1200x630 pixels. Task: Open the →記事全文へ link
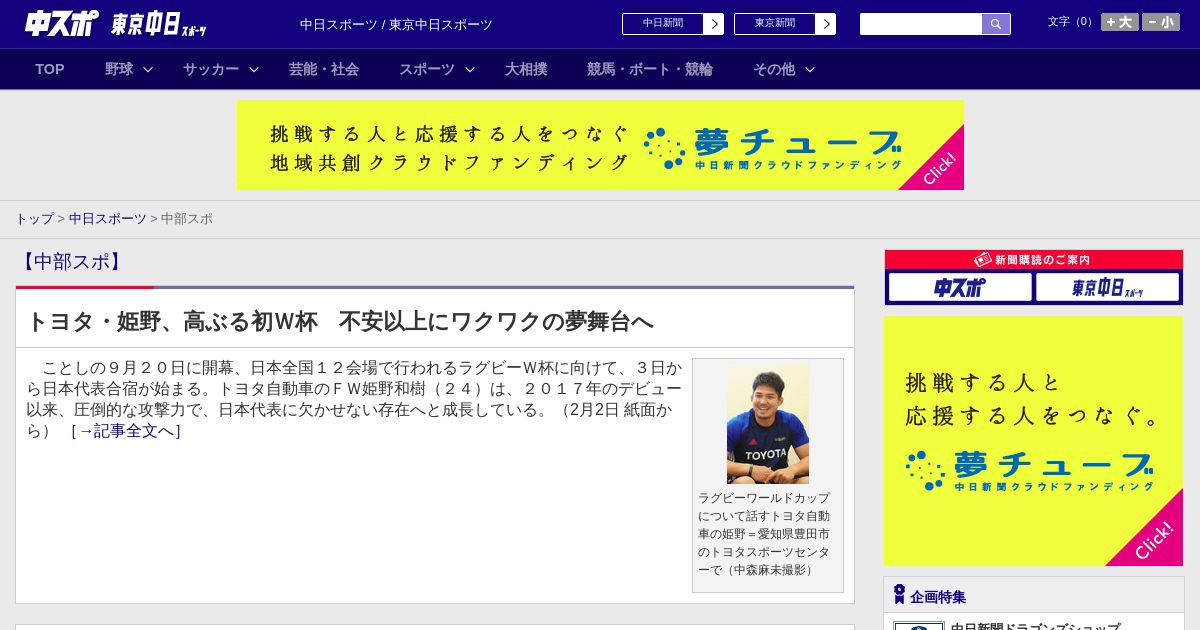tap(126, 431)
